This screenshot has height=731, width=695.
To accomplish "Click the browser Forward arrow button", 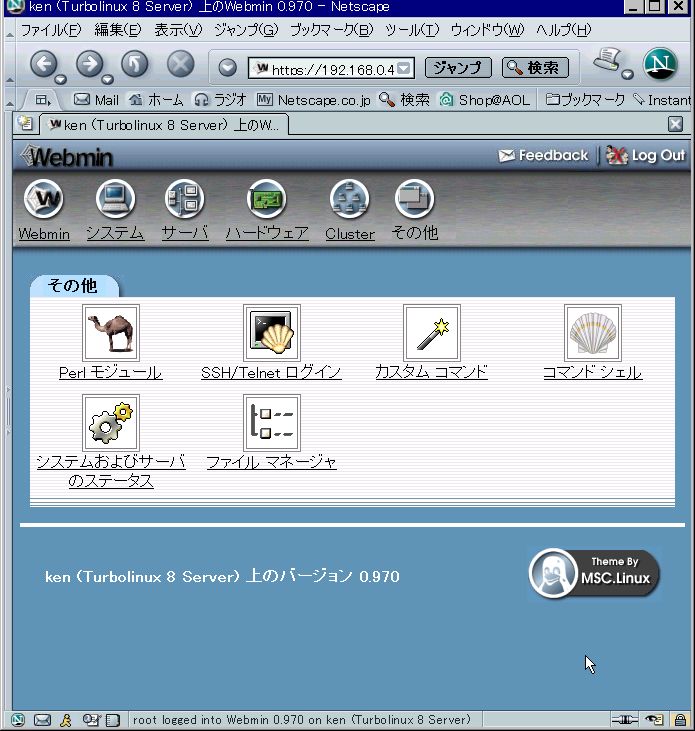I will 89,64.
